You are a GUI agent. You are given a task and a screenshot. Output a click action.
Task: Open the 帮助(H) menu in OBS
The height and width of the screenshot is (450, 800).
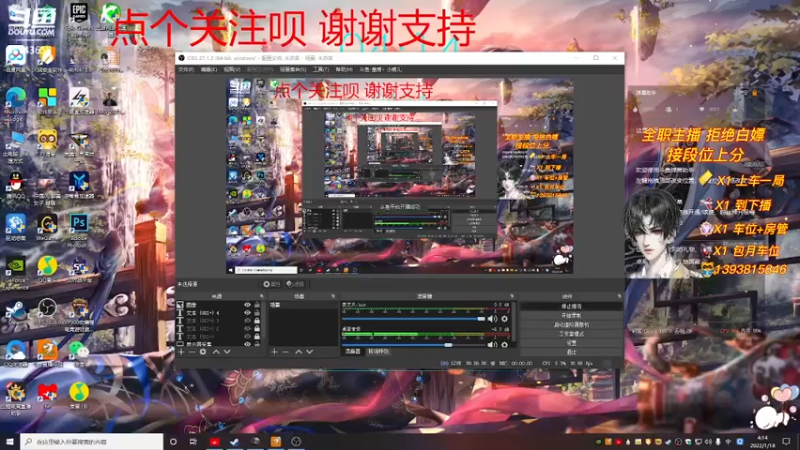click(x=344, y=69)
